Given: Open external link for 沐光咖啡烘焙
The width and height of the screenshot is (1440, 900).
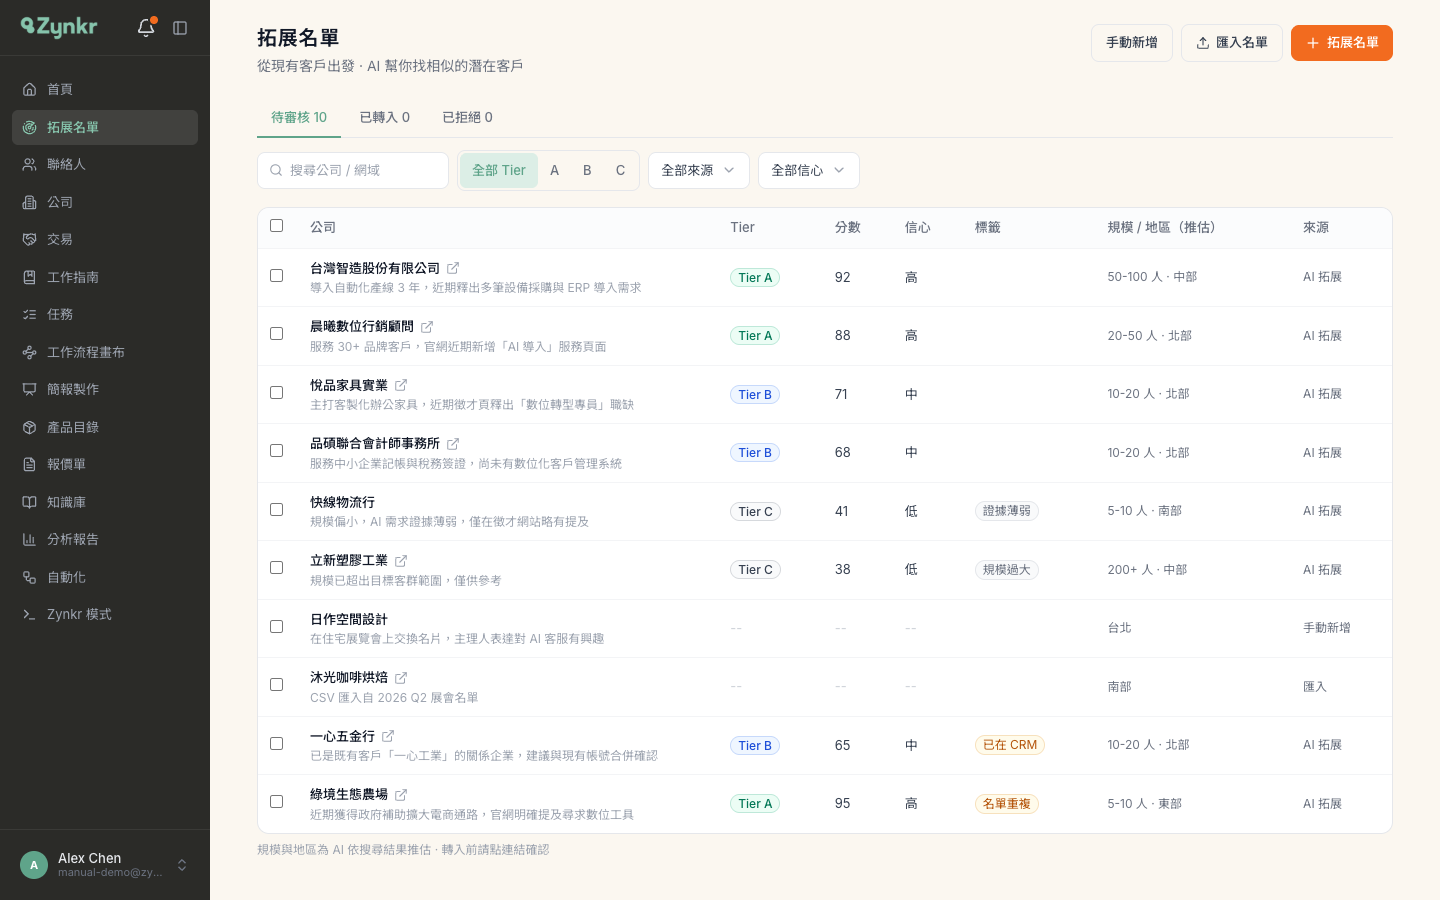Looking at the screenshot, I should tap(401, 678).
